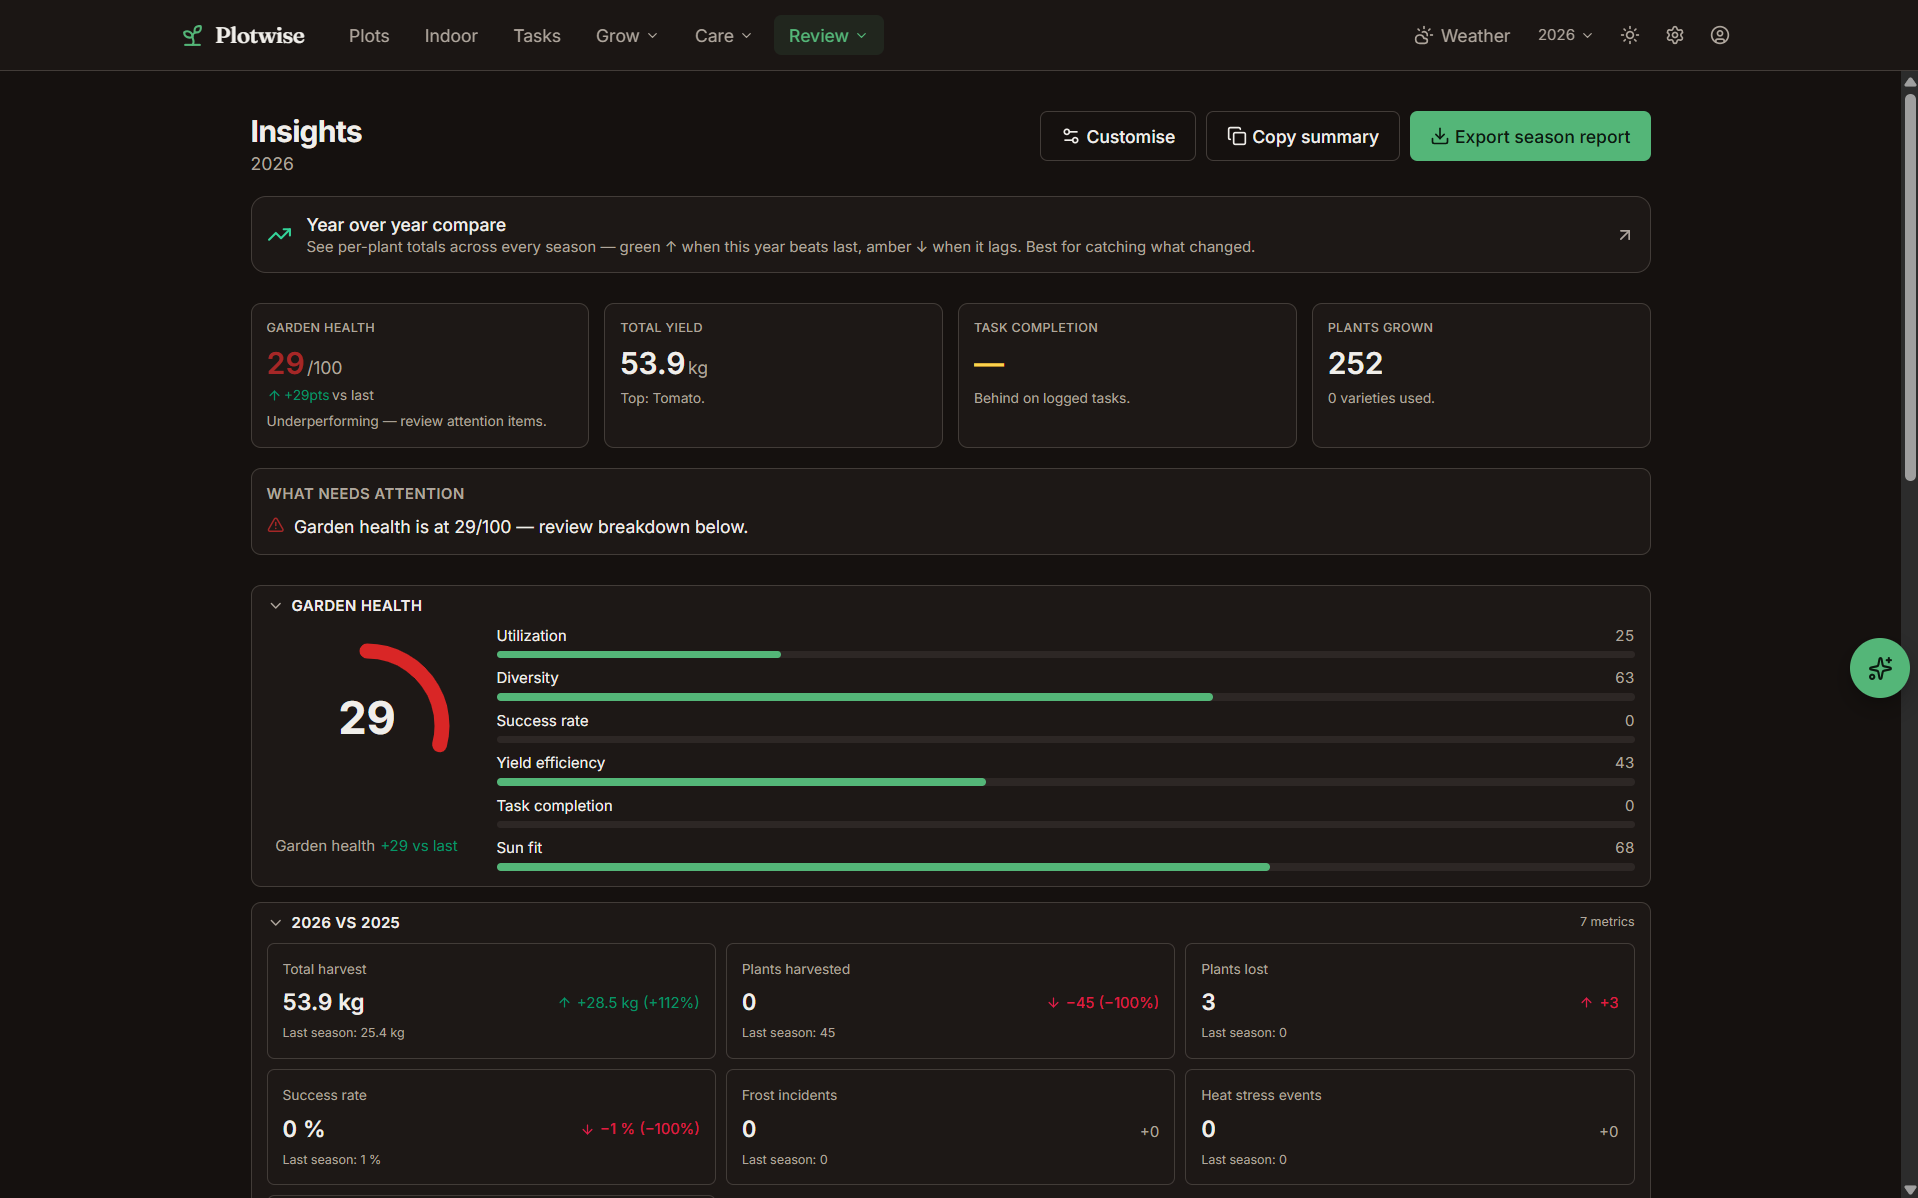Click the red warning triangle attention icon

(x=276, y=526)
